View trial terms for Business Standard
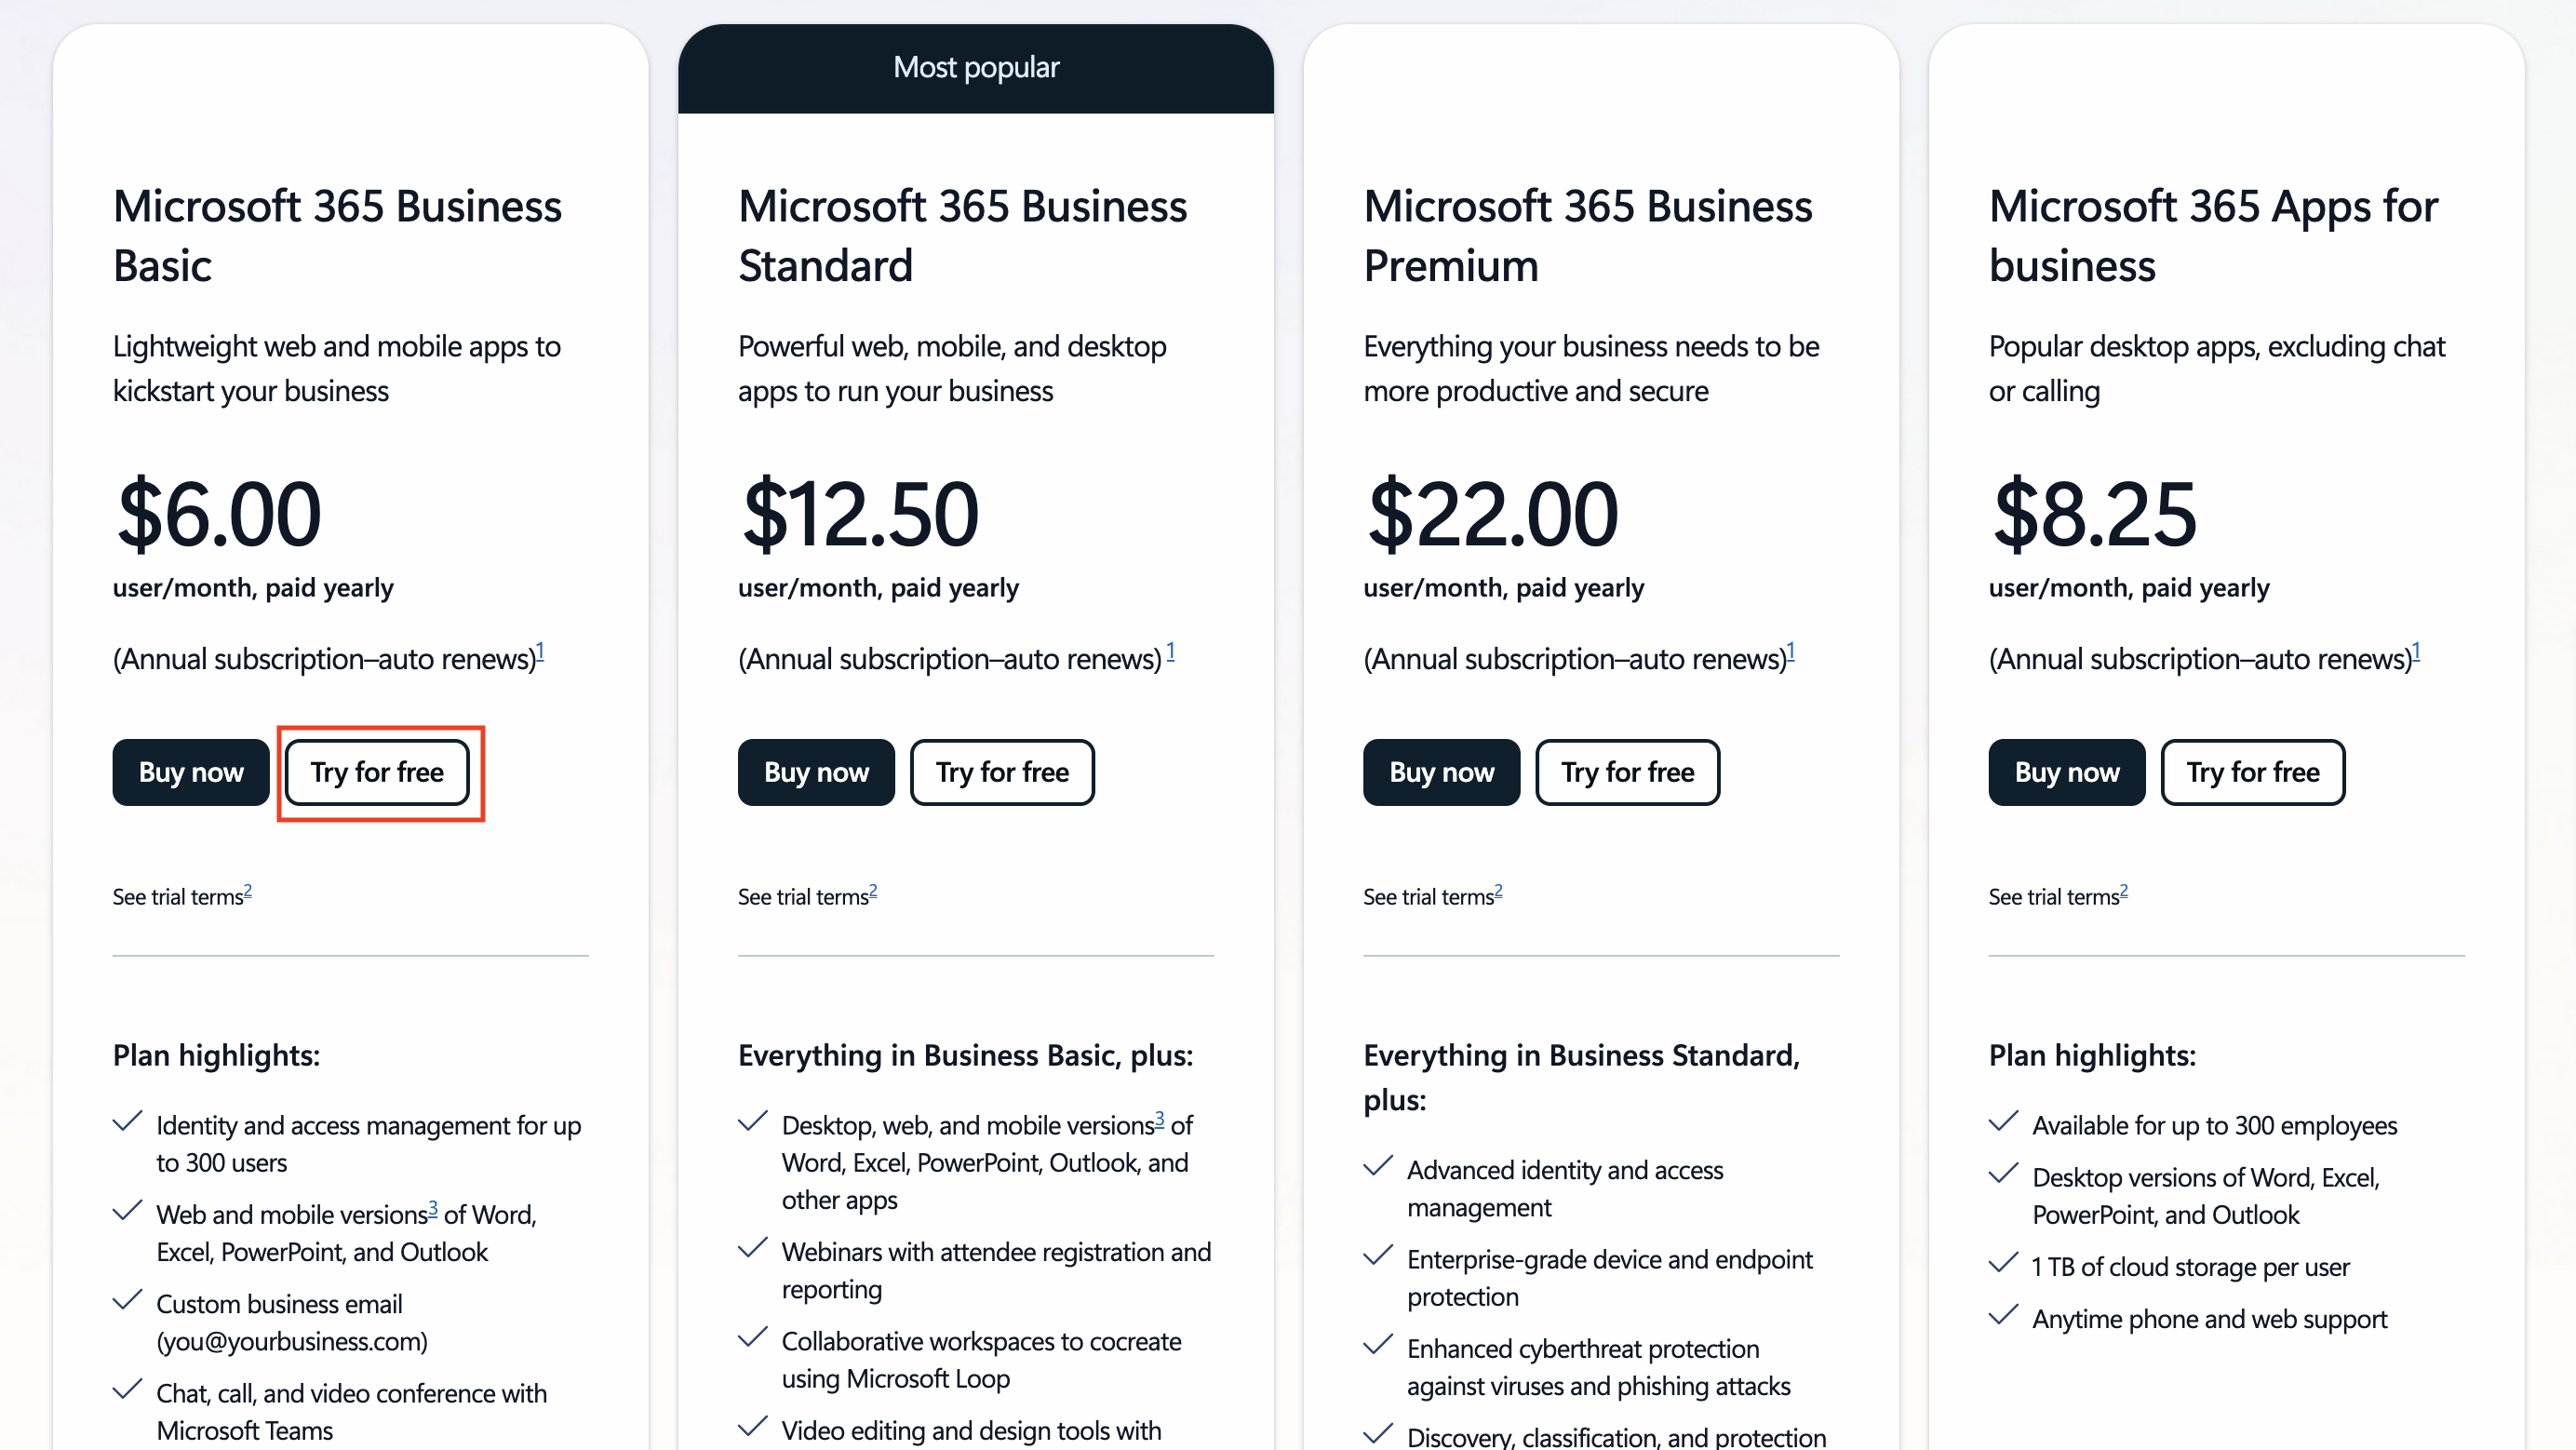This screenshot has width=2576, height=1450. [802, 896]
